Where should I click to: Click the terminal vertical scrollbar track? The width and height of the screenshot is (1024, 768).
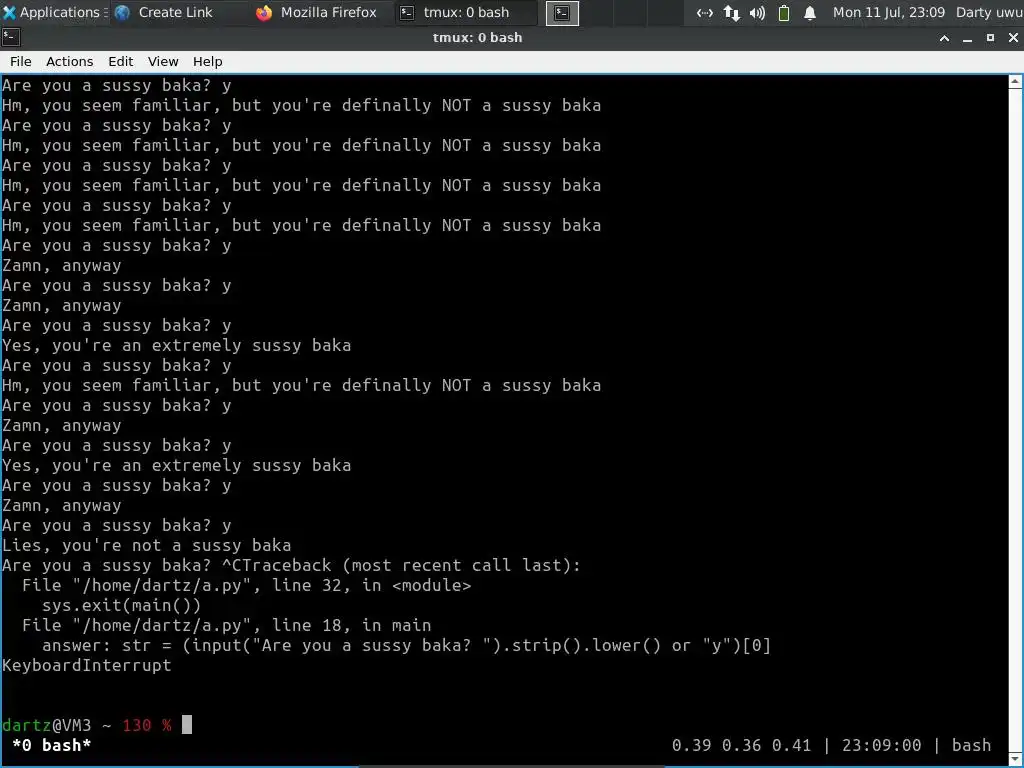coord(1015,421)
